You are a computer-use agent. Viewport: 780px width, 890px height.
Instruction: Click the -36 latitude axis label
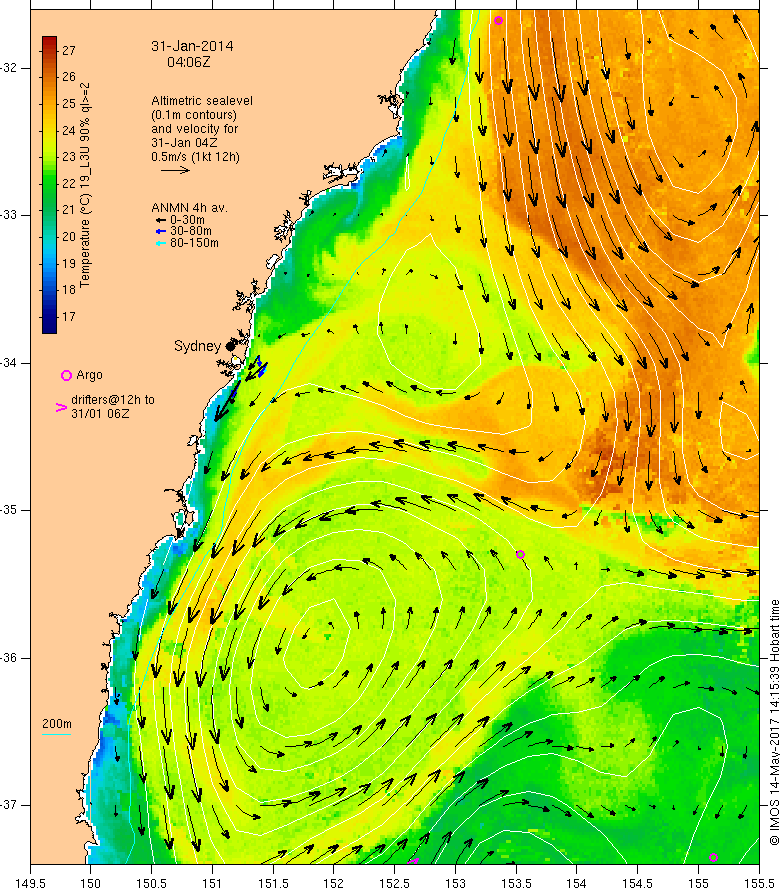pos(9,658)
